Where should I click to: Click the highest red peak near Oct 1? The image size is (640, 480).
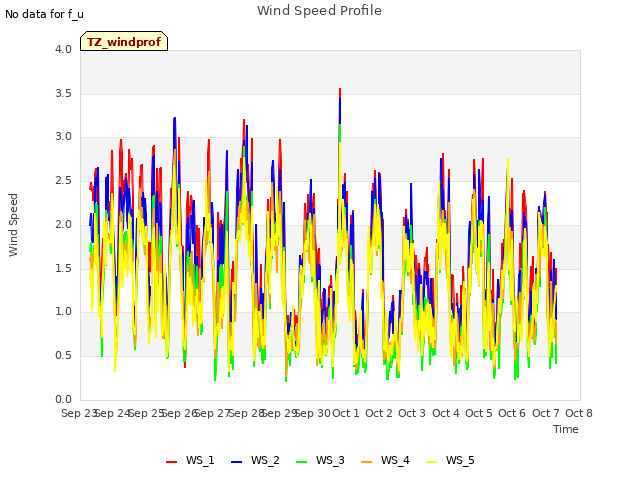coord(340,91)
